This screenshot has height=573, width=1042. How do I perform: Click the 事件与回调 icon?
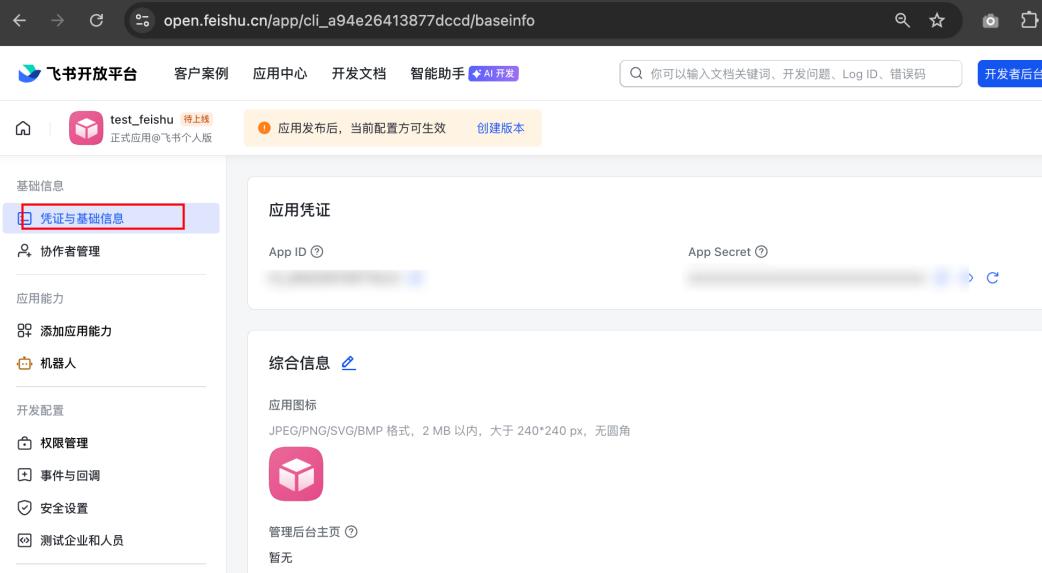(x=25, y=475)
